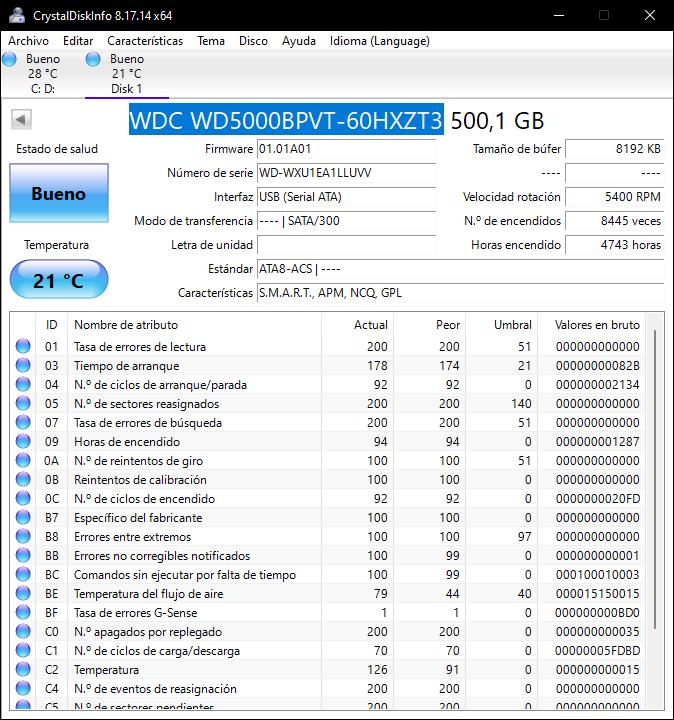Open the Disco menu
The height and width of the screenshot is (720, 674).
click(253, 41)
